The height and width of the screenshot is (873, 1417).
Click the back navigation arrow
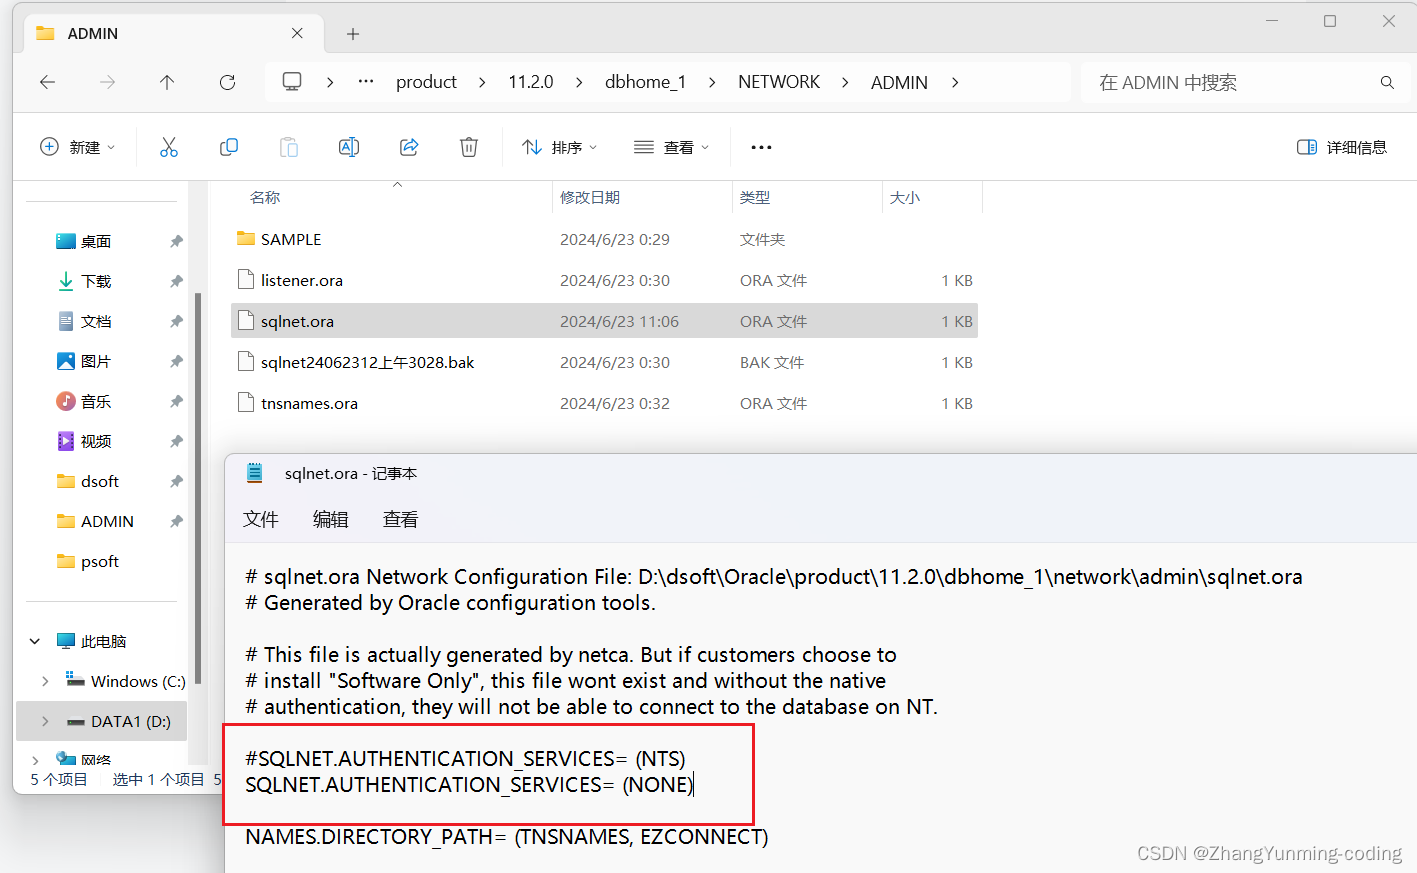[47, 82]
